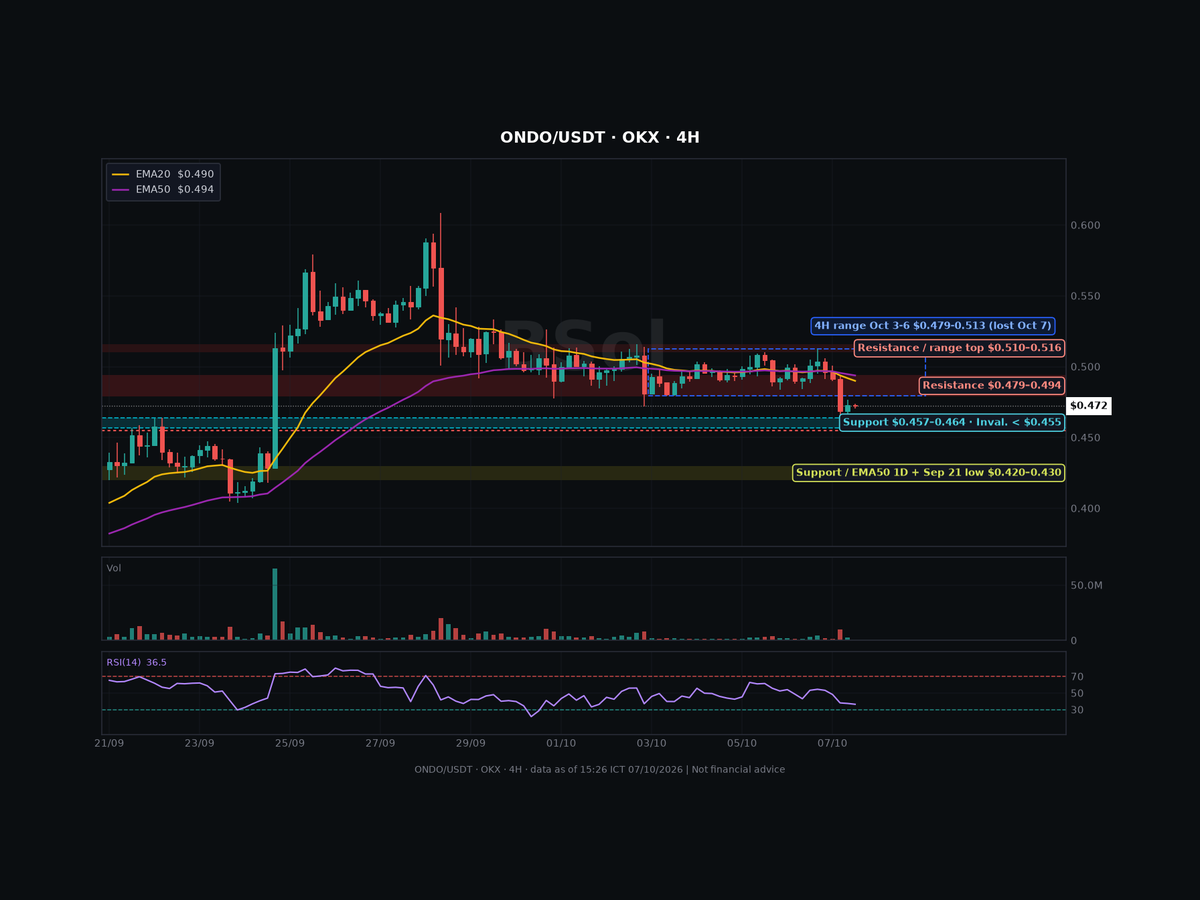Click the large green breakout candle near 25/09
The height and width of the screenshot is (900, 1200).
275,408
